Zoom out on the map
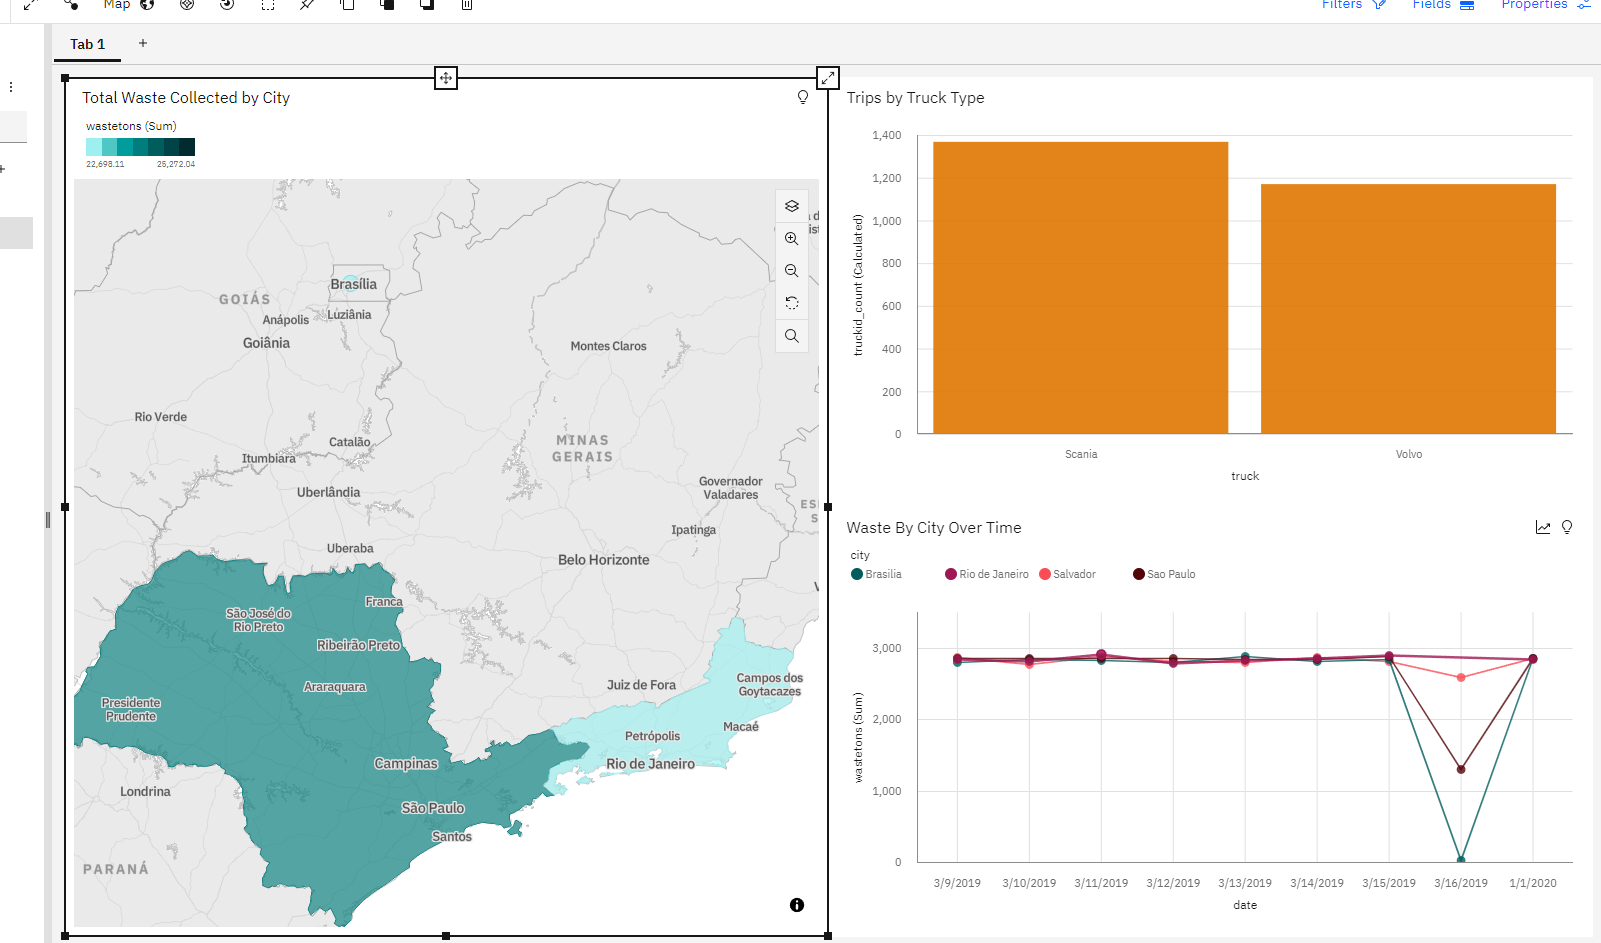Image resolution: width=1601 pixels, height=943 pixels. tap(791, 270)
